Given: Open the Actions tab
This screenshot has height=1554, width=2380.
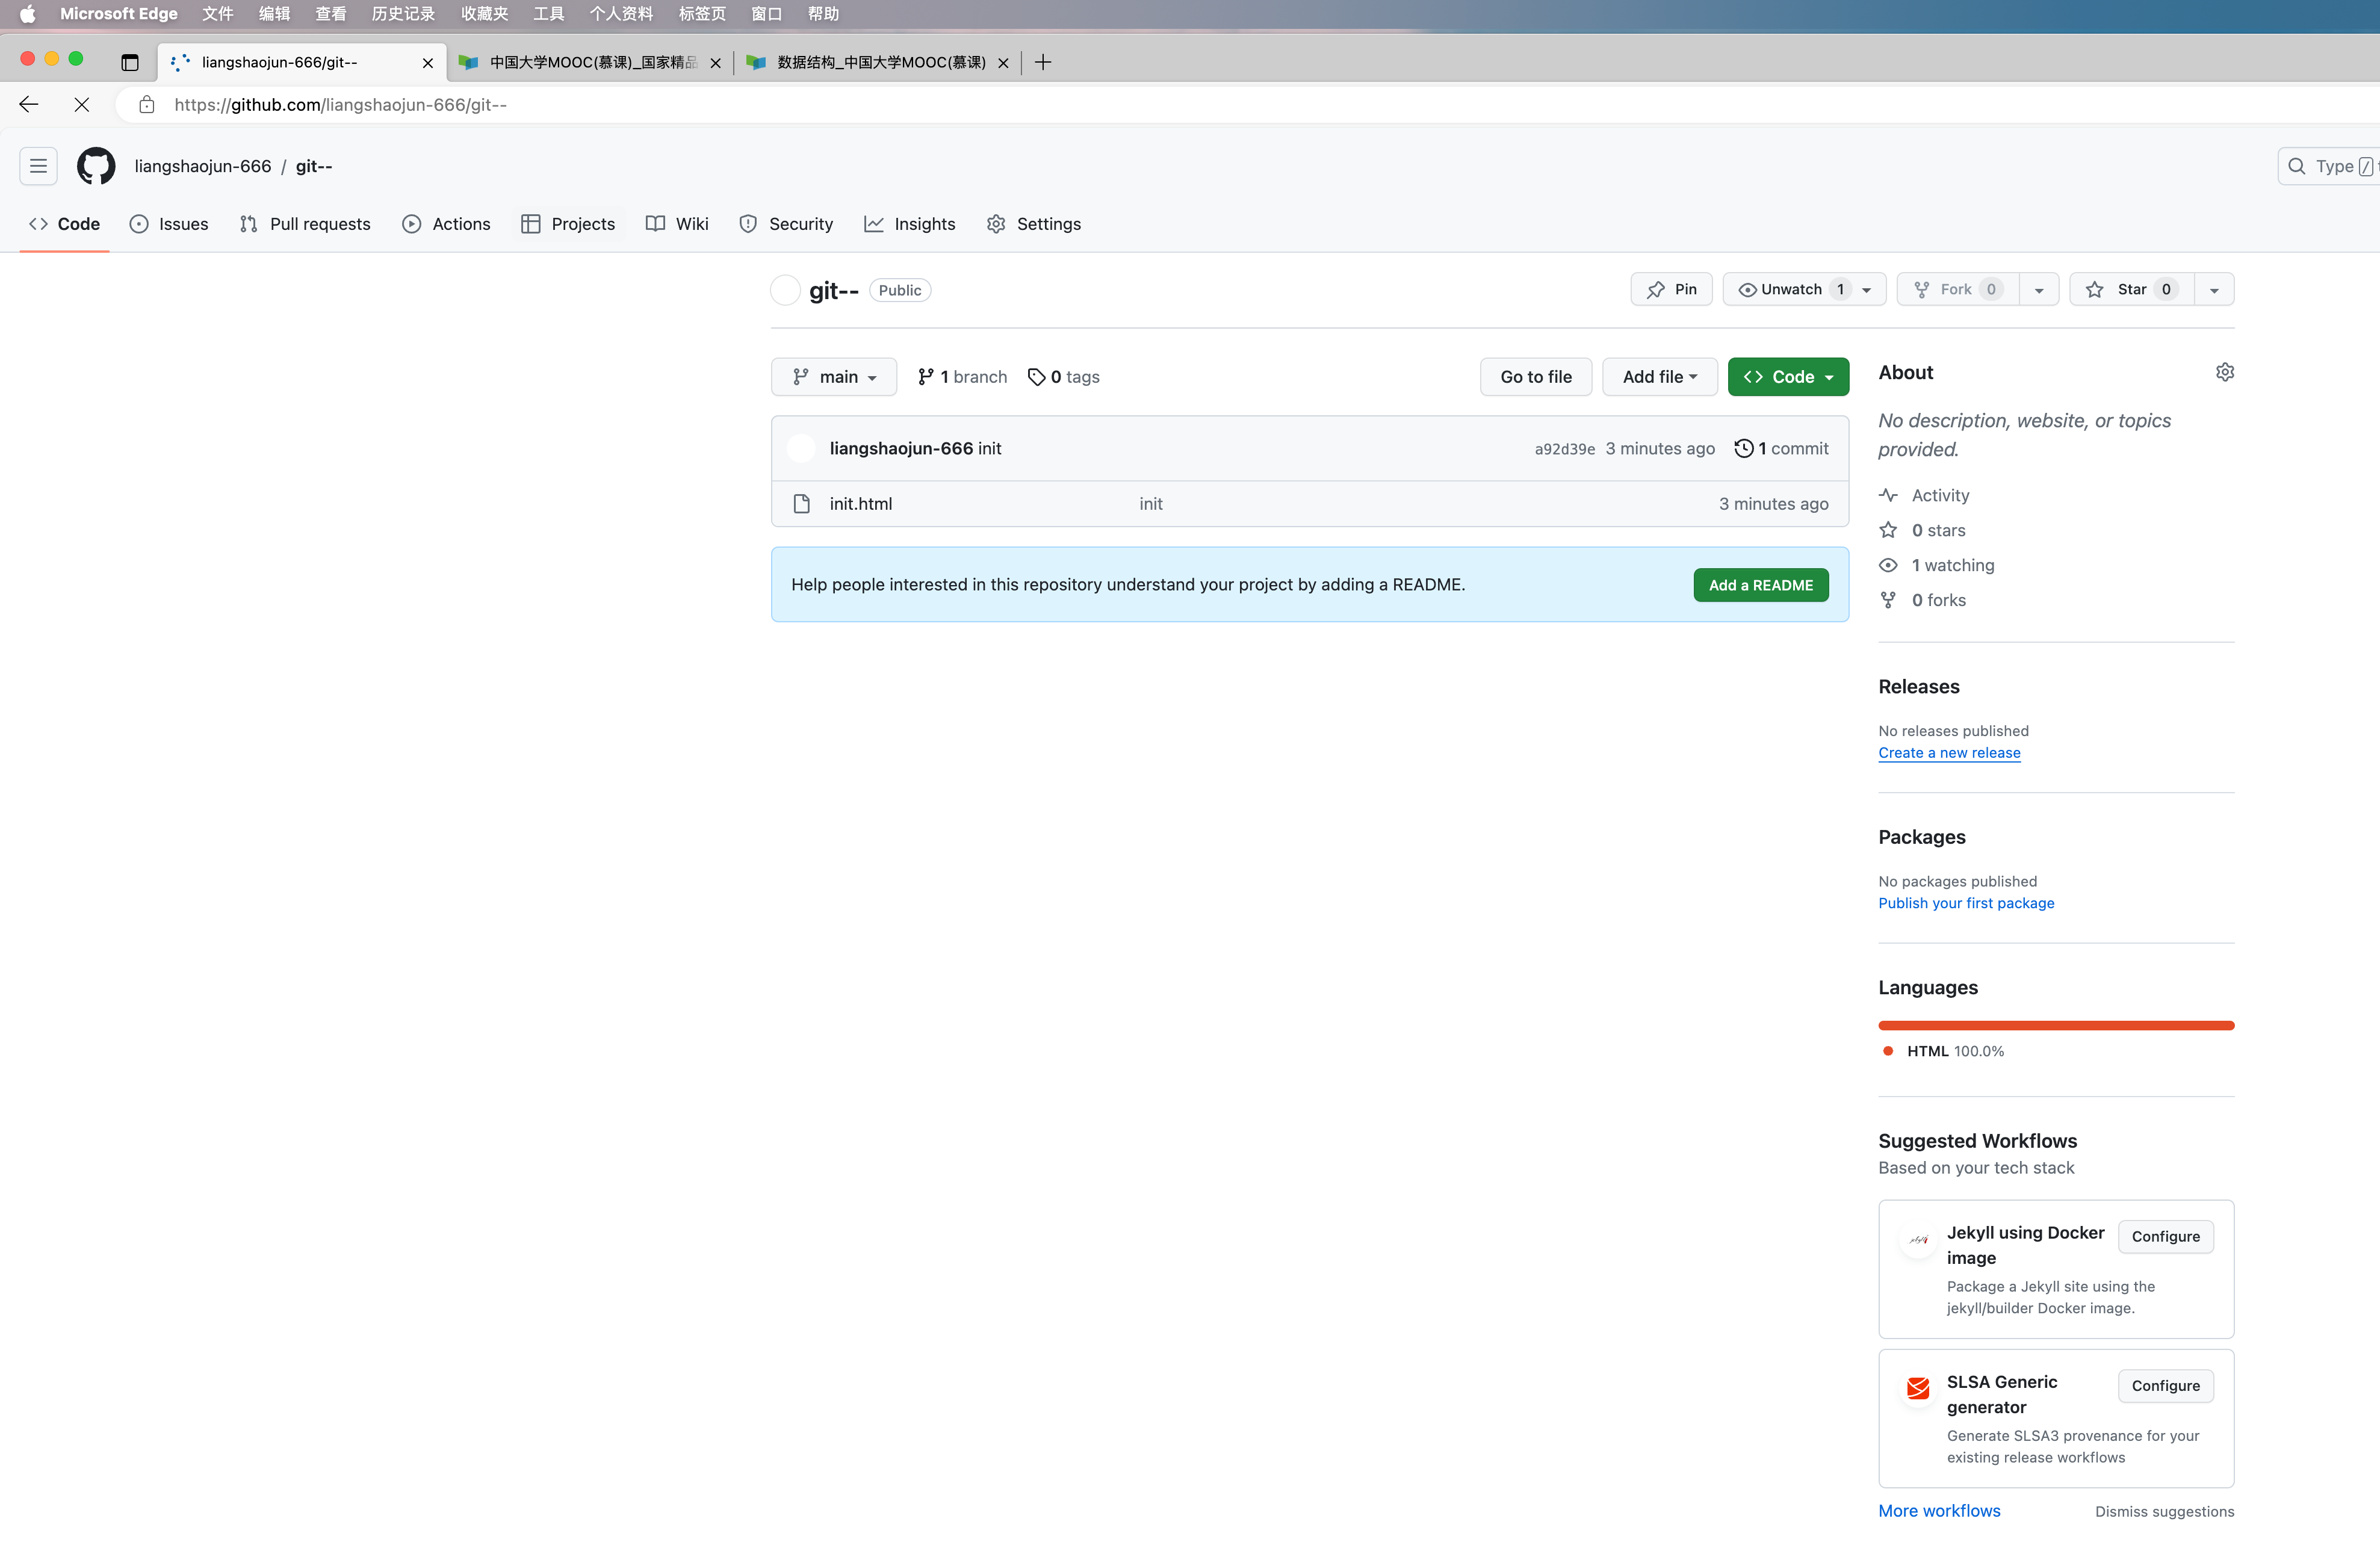Looking at the screenshot, I should pos(446,224).
